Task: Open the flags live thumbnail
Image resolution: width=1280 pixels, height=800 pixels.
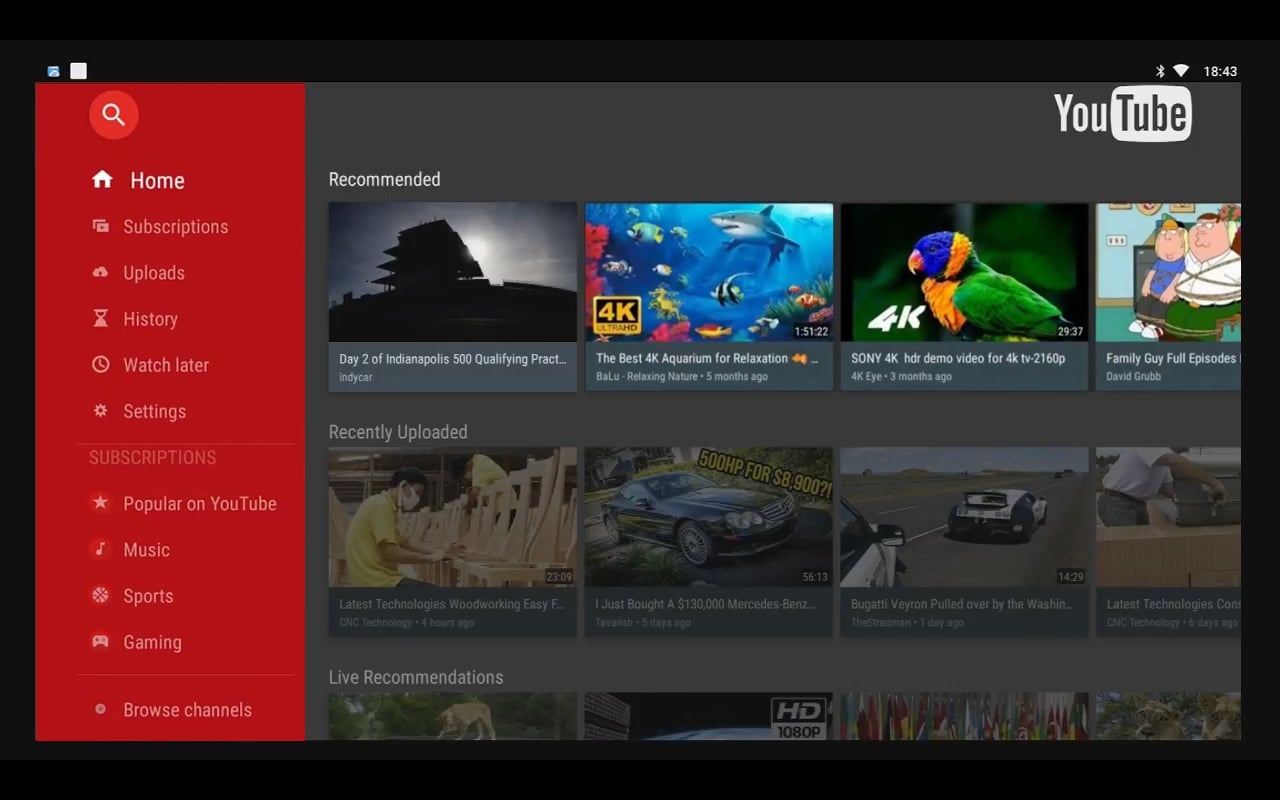Action: (x=964, y=716)
